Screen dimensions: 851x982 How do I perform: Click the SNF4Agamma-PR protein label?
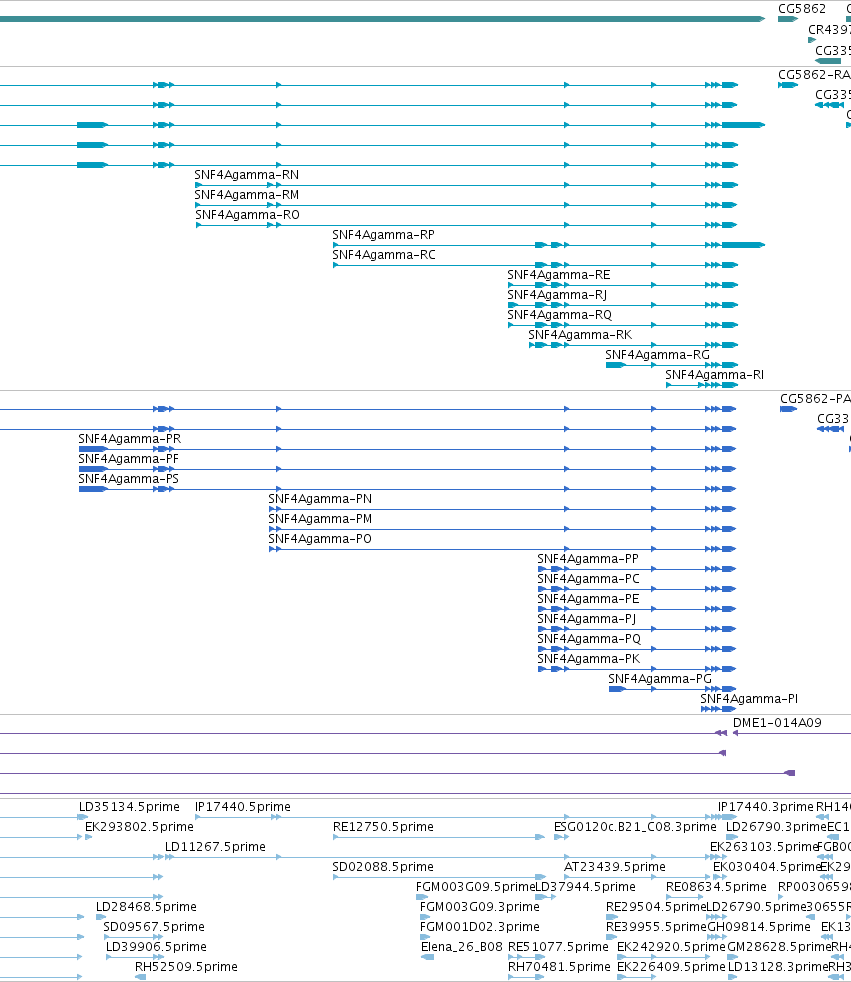[x=130, y=439]
